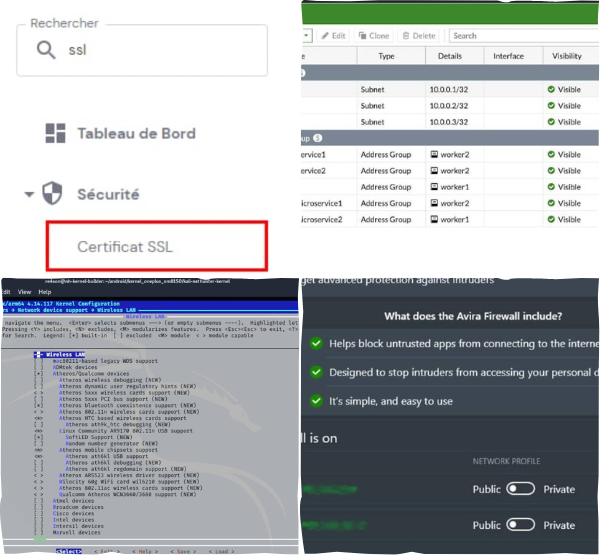Open the View menu in terminal

click(x=23, y=292)
